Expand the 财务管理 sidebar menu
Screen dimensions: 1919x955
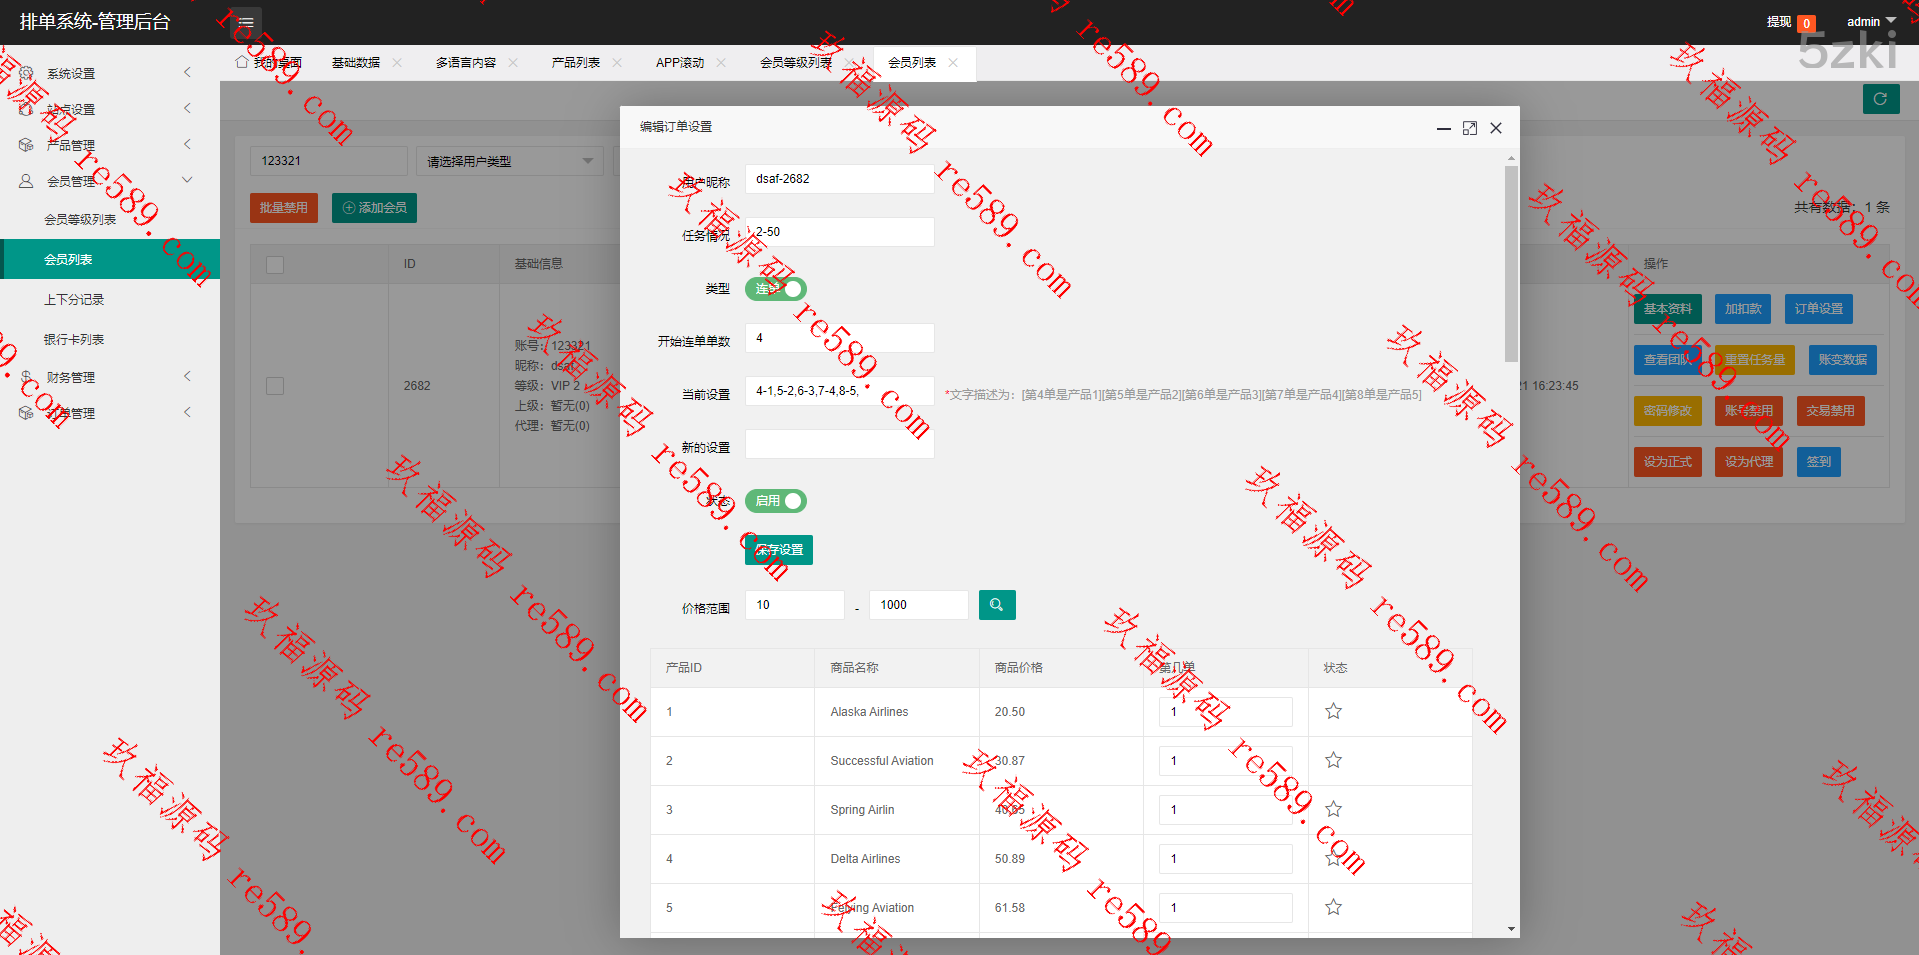[x=108, y=377]
